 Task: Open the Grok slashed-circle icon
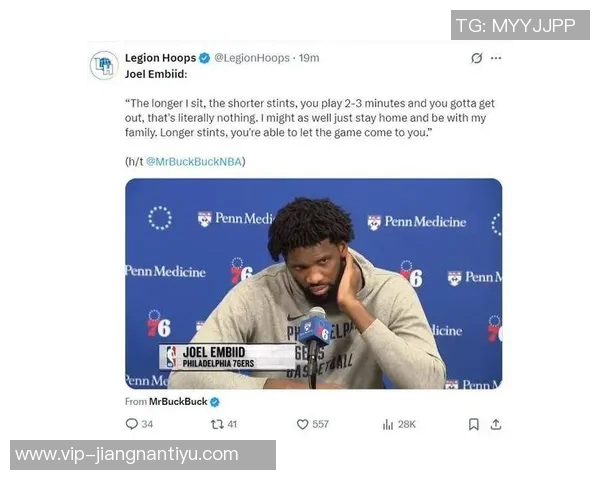click(x=476, y=58)
